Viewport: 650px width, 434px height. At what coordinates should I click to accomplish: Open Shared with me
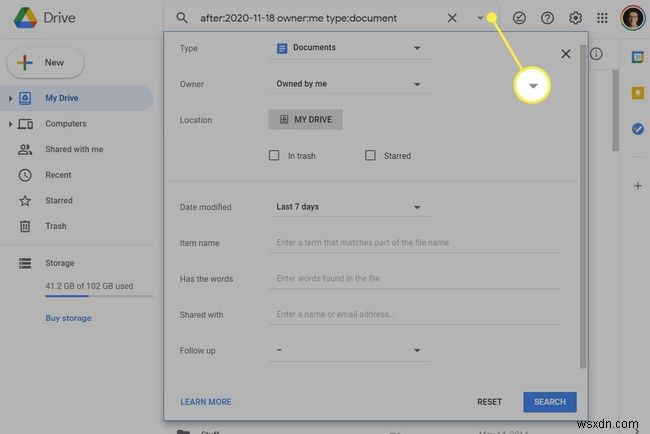pyautogui.click(x=74, y=149)
